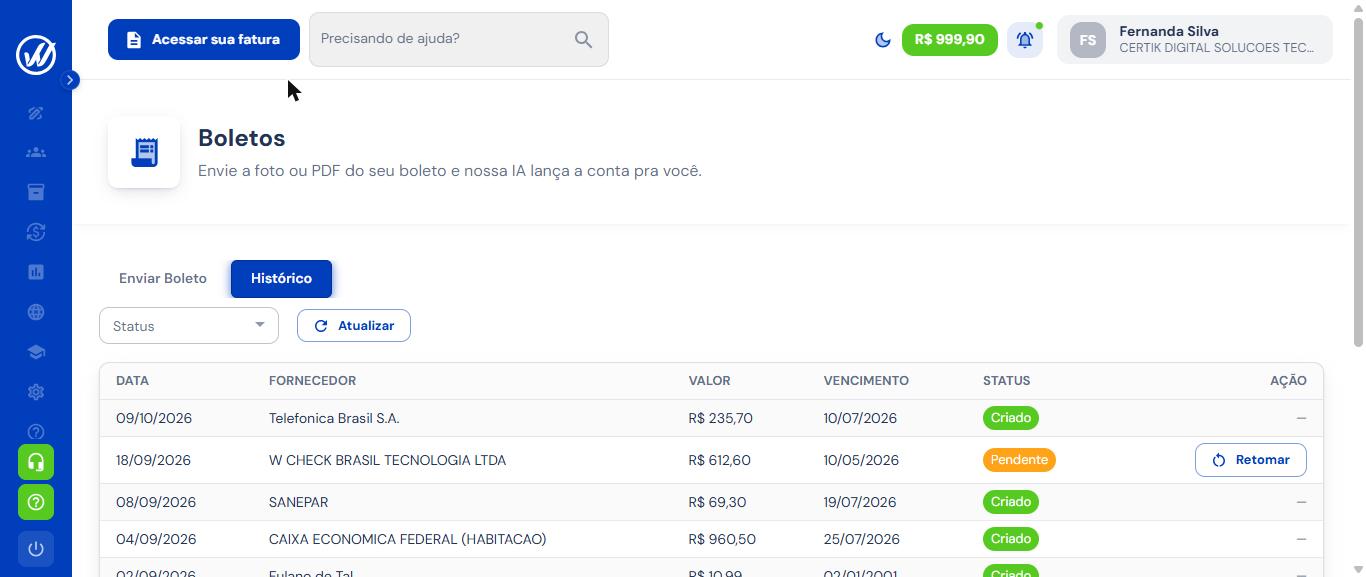1366x577 pixels.
Task: Click date 09/10/2026
Action: [x=154, y=418]
